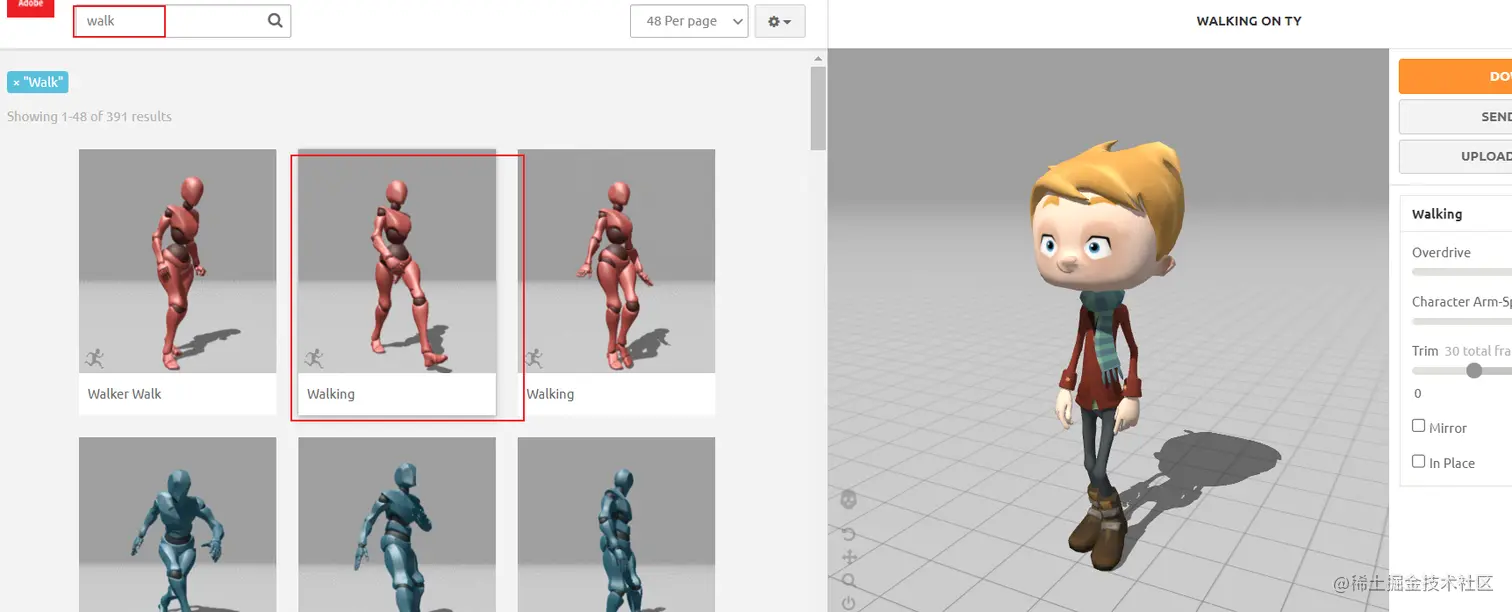1512x612 pixels.
Task: Remove the "Walk" search filter tag
Action: coord(16,83)
